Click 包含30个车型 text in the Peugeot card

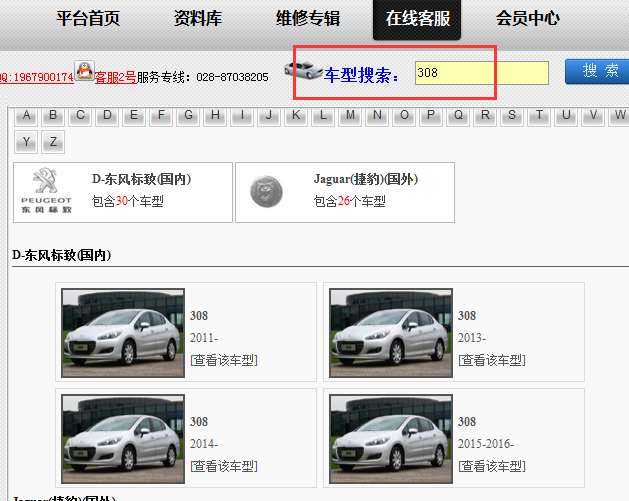coord(128,201)
